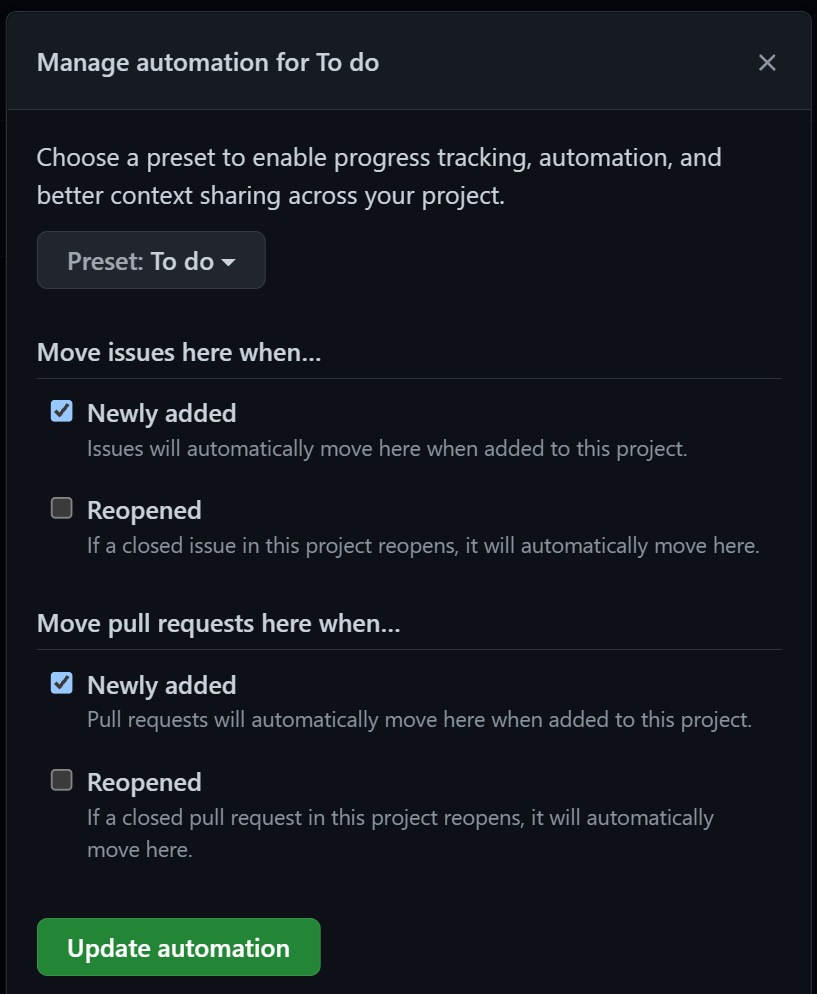Click the Move issues here when heading
817x994 pixels.
coord(179,352)
